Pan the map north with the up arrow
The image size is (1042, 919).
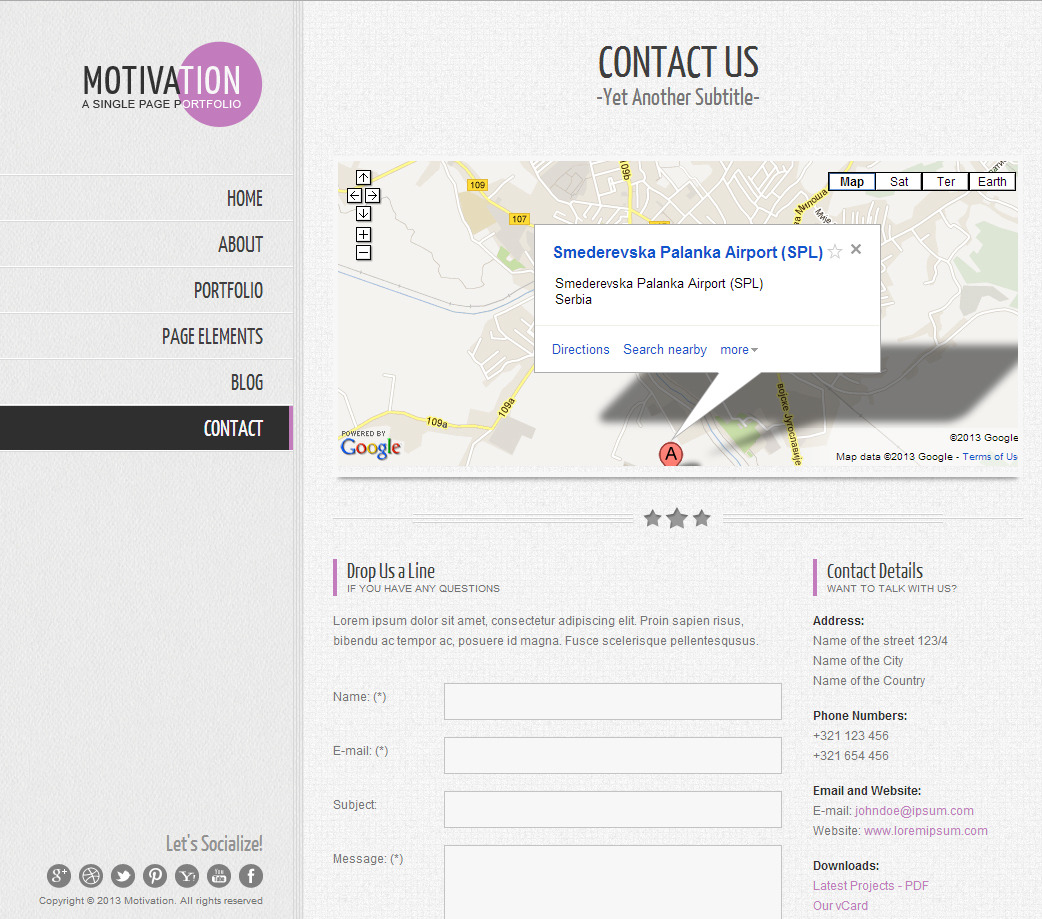click(363, 177)
